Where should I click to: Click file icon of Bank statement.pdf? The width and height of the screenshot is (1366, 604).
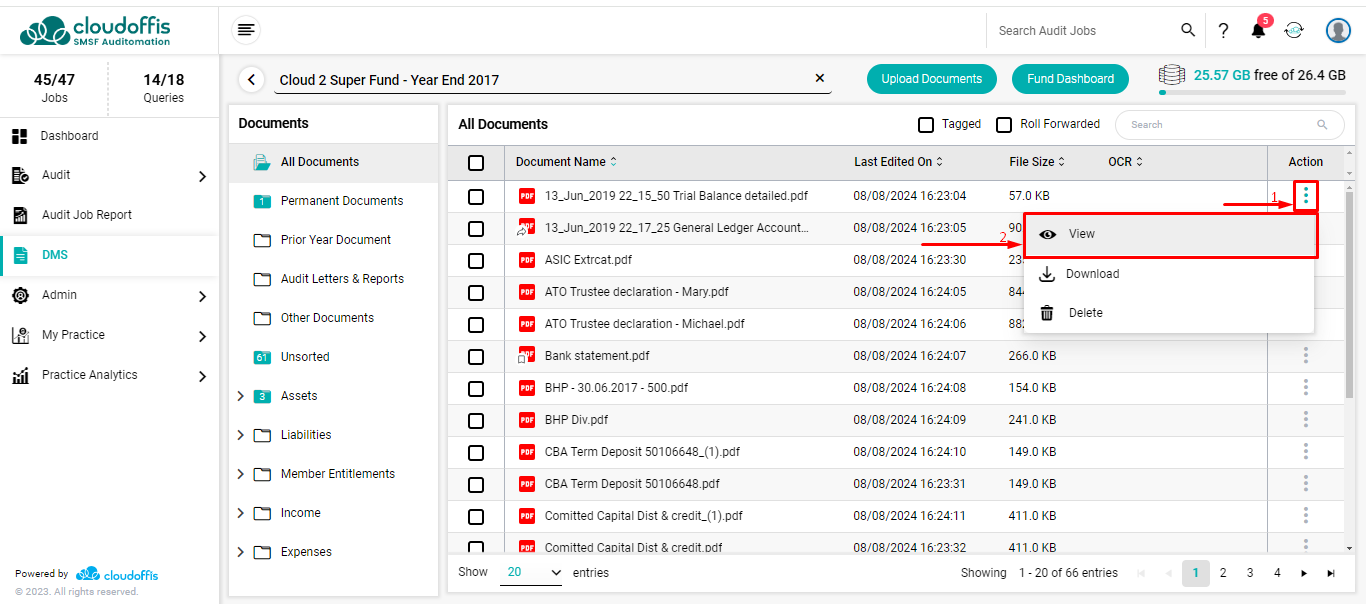click(x=524, y=356)
